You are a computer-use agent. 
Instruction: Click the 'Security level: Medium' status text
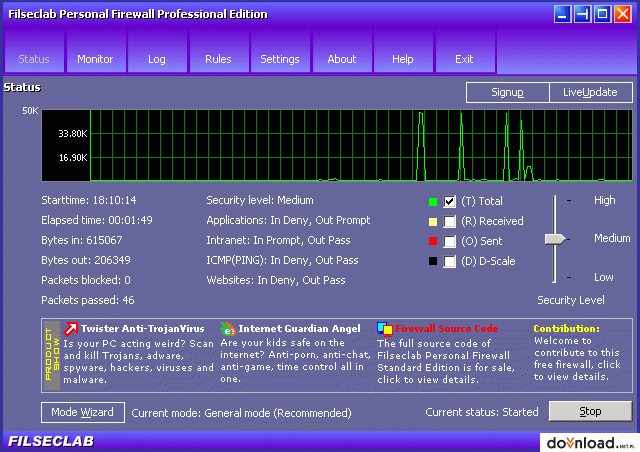pos(260,200)
